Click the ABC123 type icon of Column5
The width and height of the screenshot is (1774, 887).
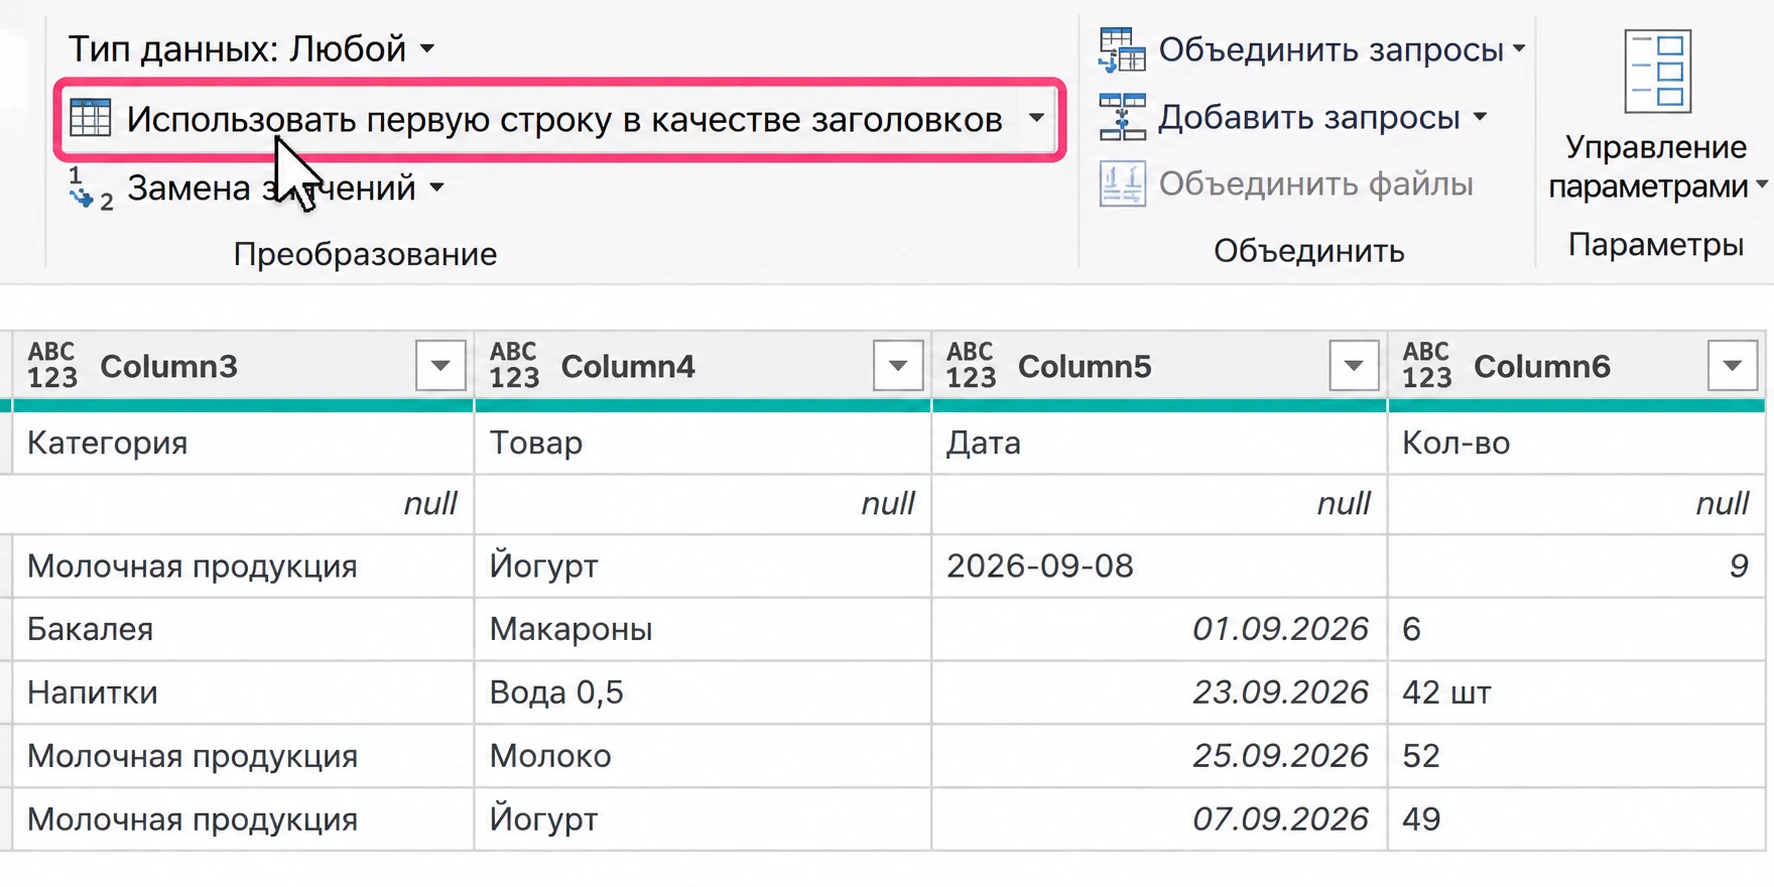coord(971,366)
